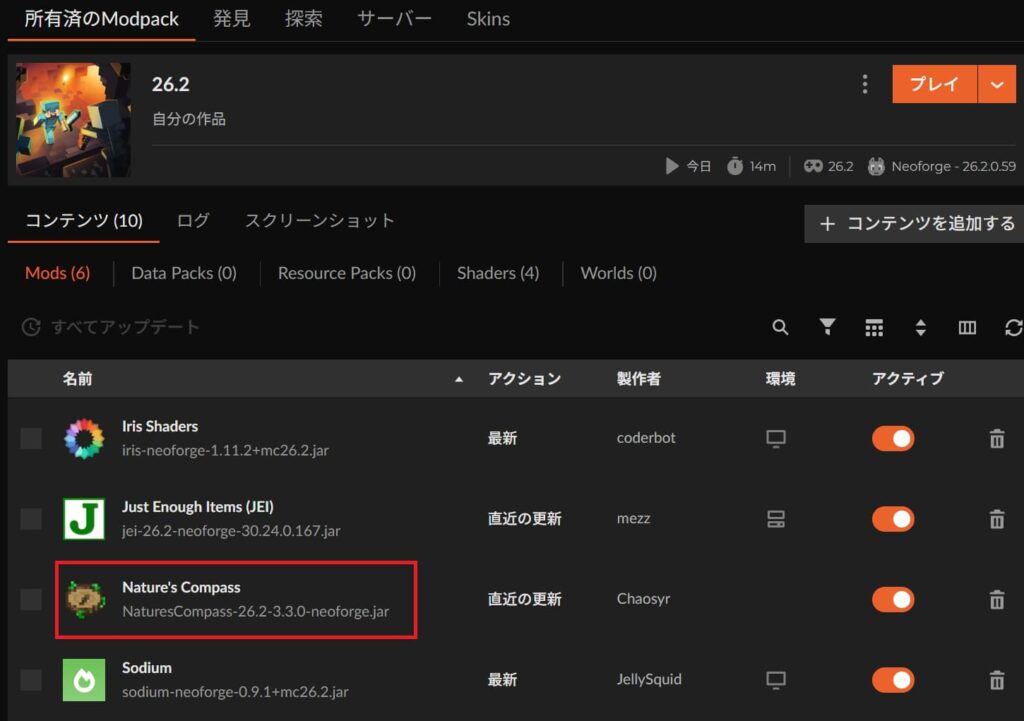Check the Sodium row checkbox
This screenshot has height=721, width=1024.
coord(31,680)
